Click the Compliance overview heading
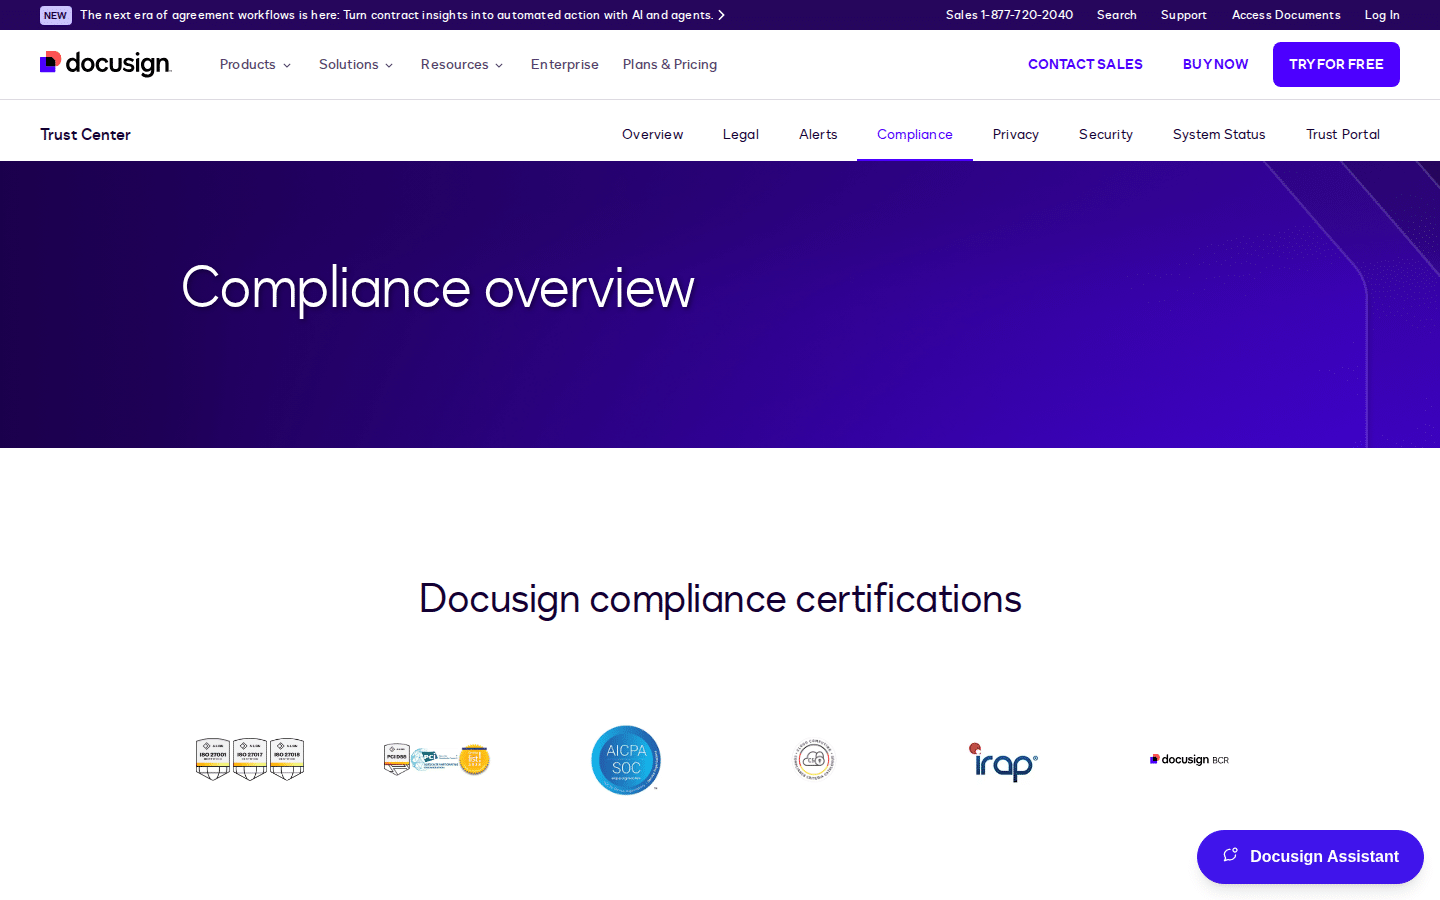This screenshot has width=1440, height=900. [438, 289]
